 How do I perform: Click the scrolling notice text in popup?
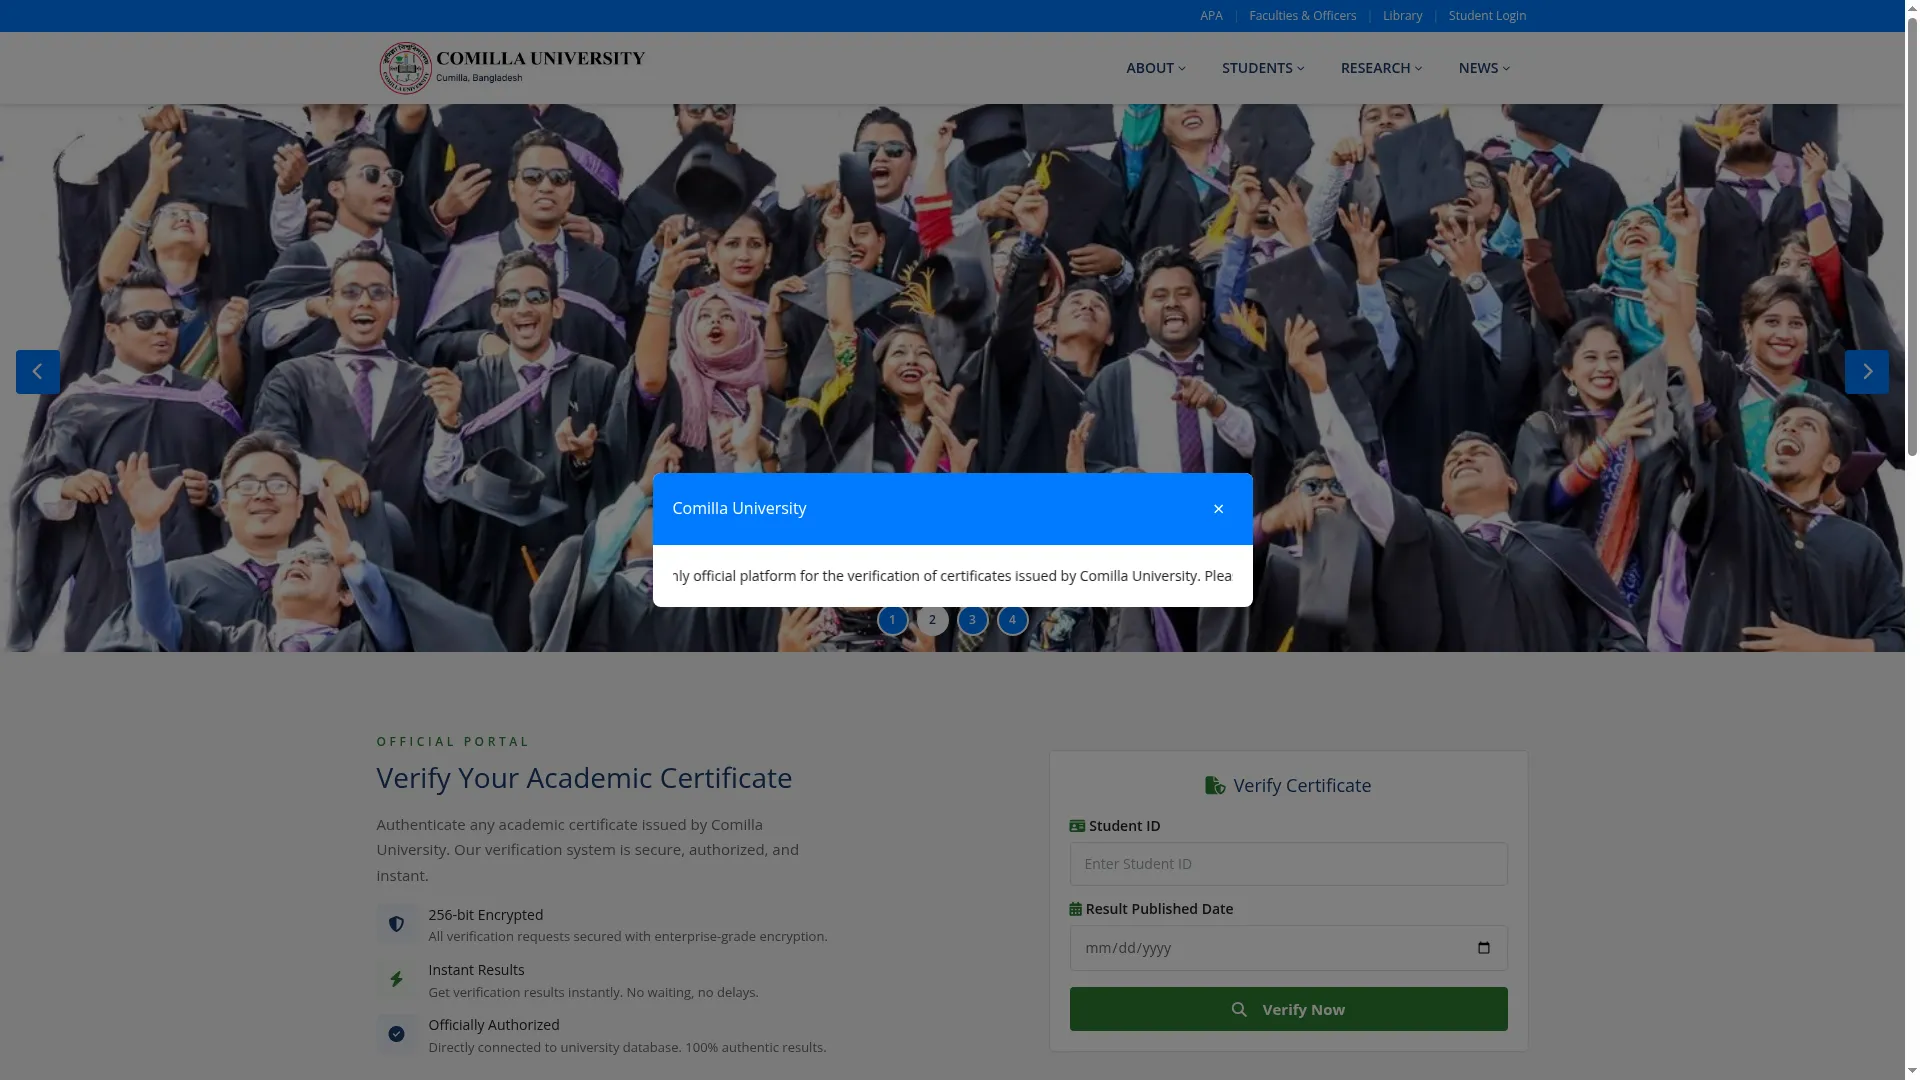(x=952, y=576)
